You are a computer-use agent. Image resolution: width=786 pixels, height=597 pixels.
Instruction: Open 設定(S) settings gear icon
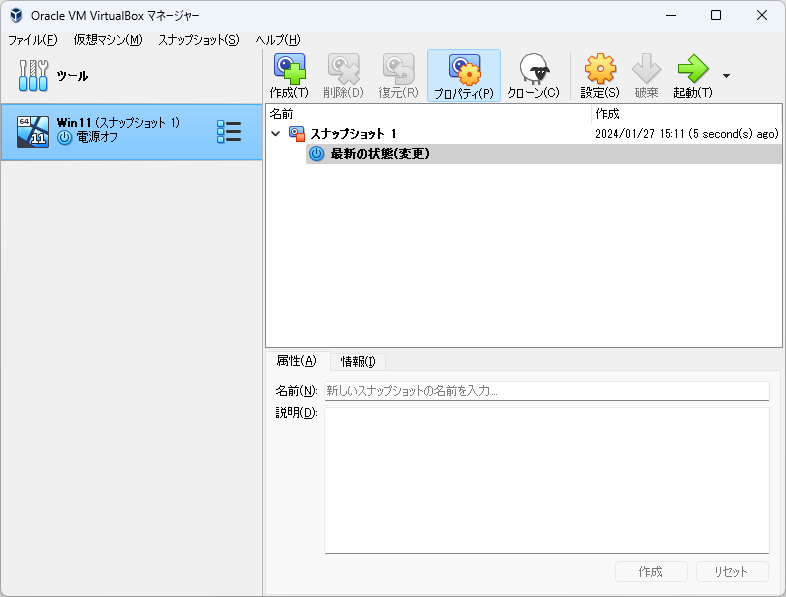[600, 69]
